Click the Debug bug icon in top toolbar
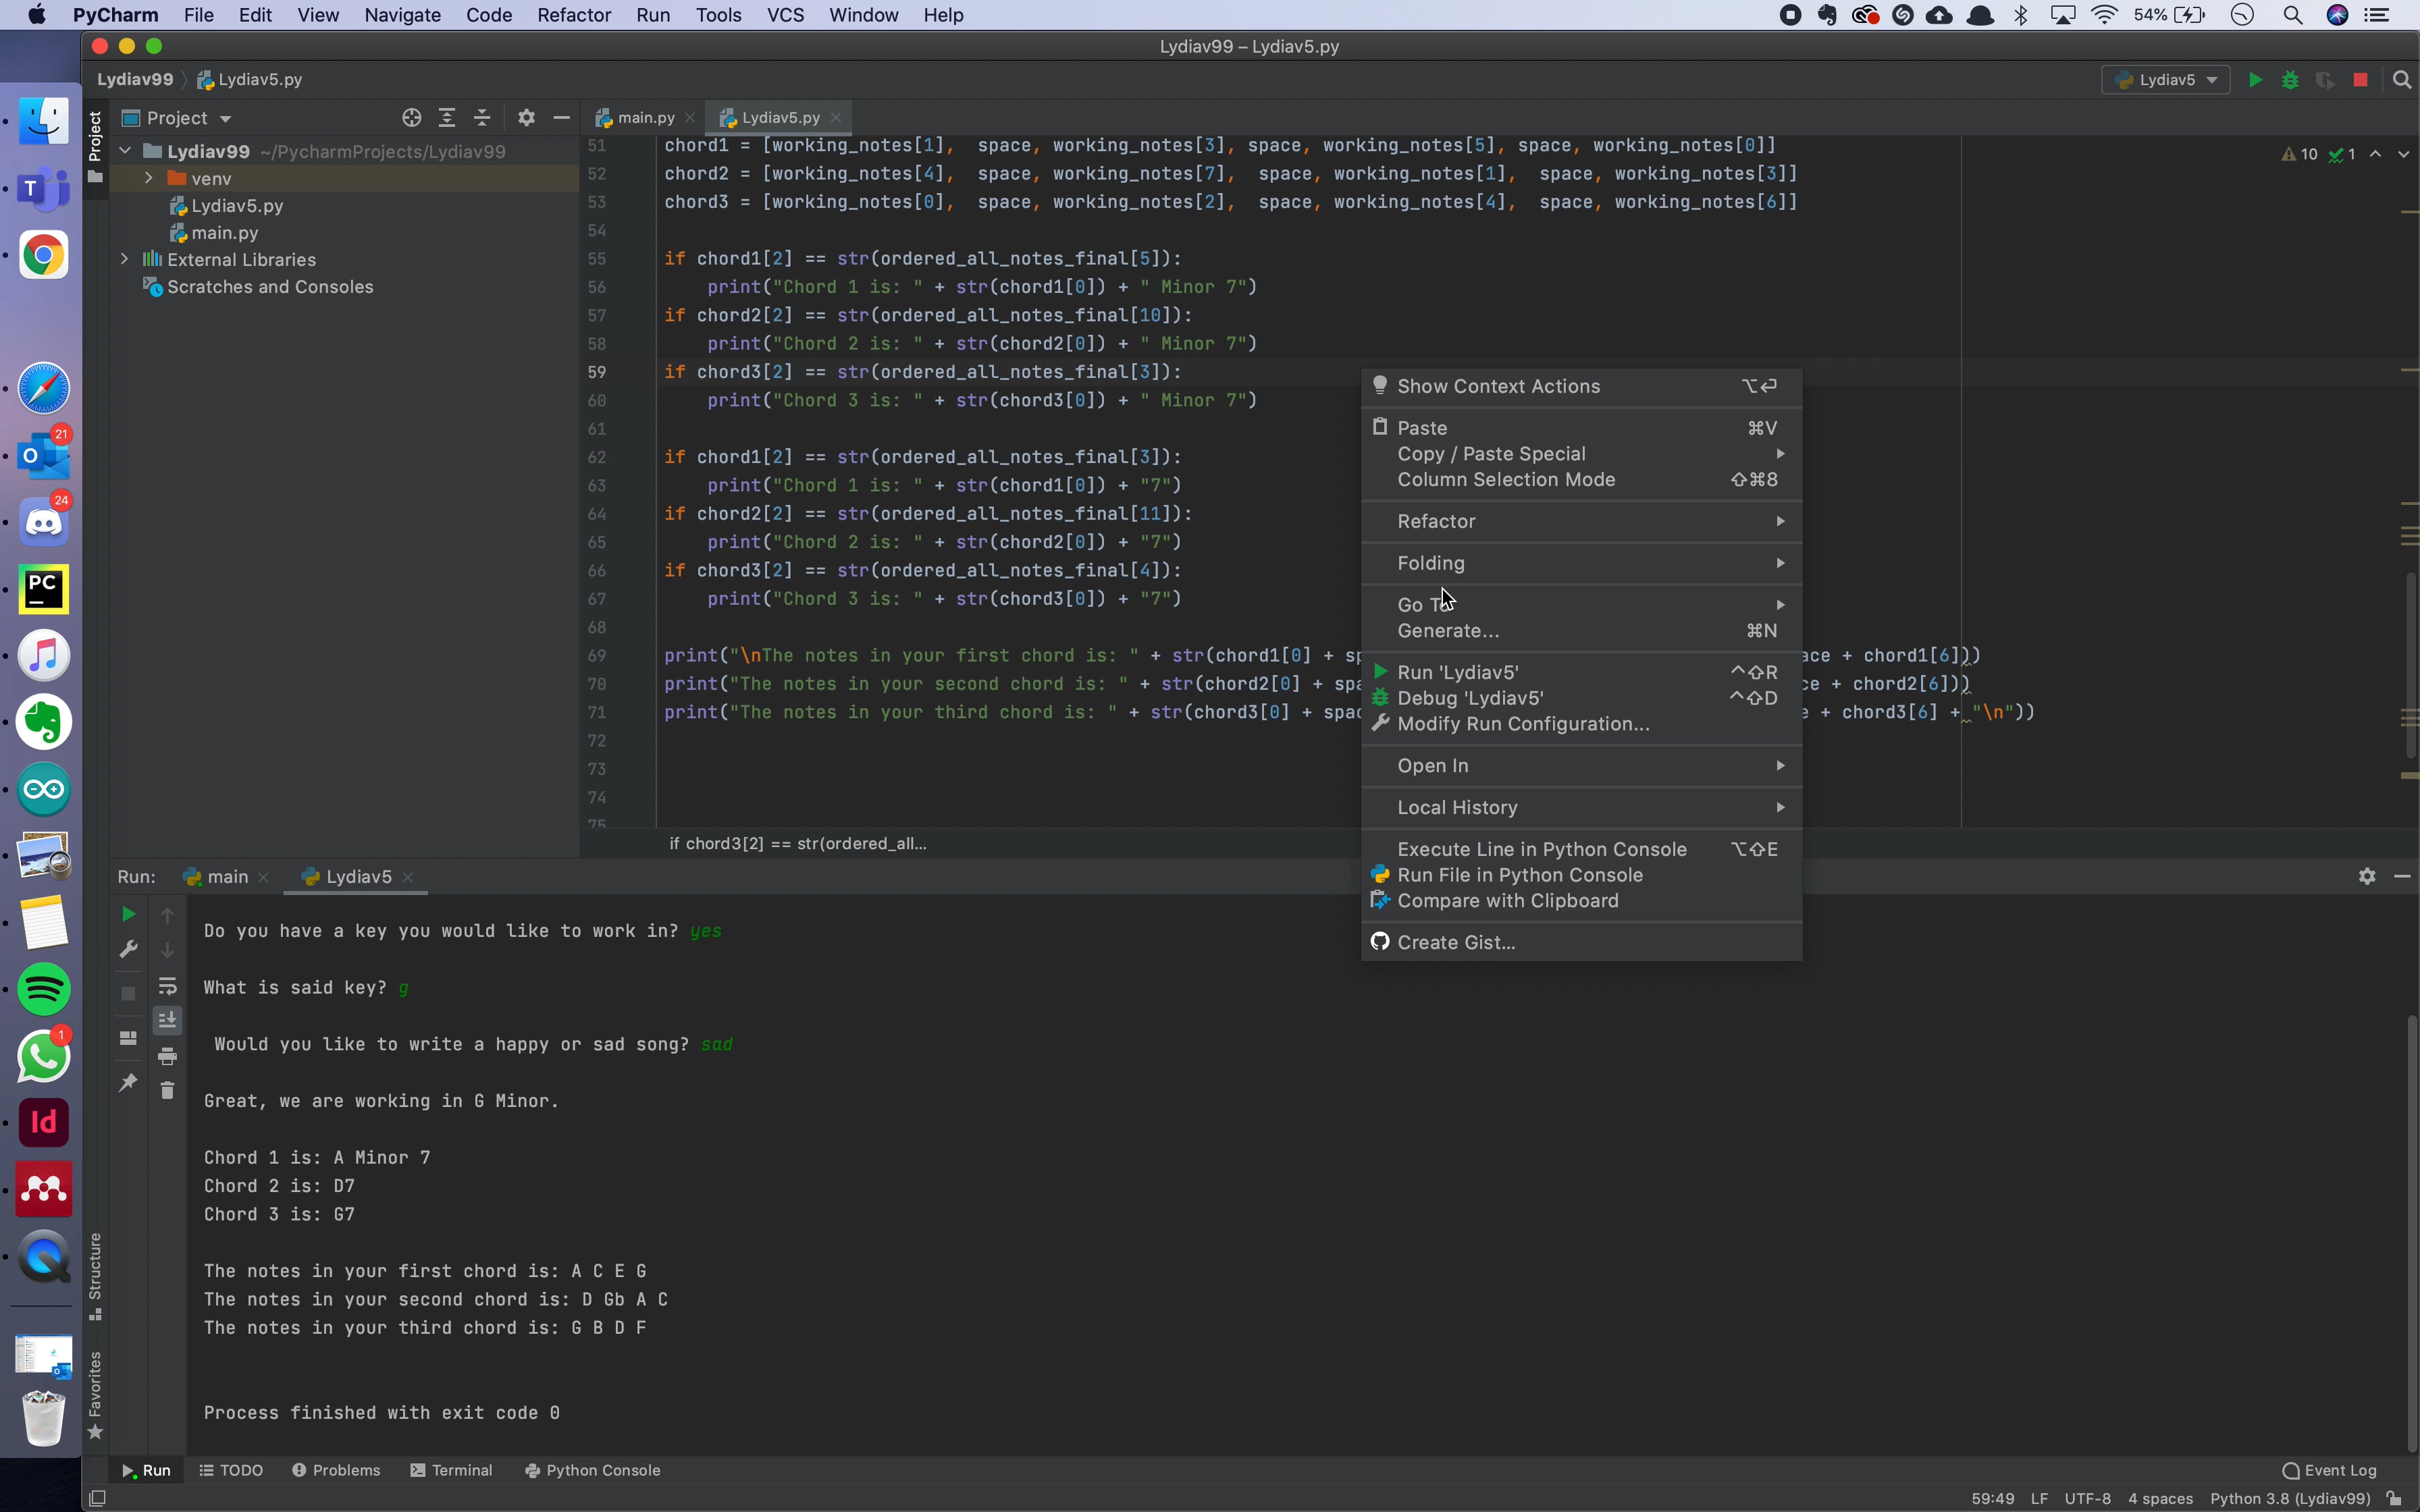 pos(2290,80)
